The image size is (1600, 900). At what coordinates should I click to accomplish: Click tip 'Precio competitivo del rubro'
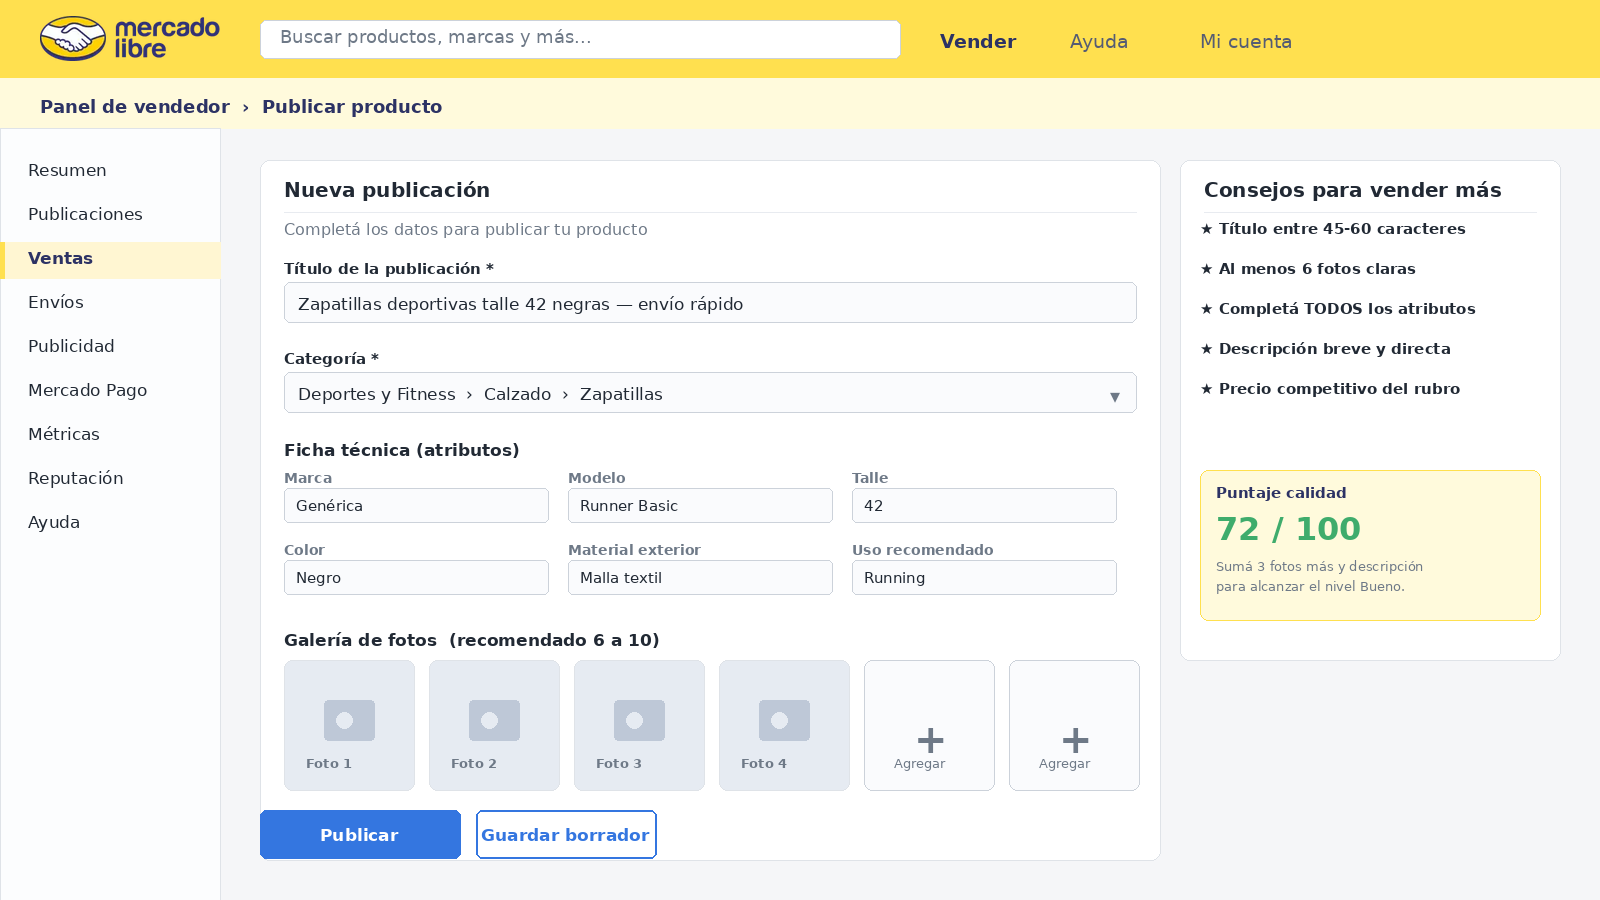1330,388
